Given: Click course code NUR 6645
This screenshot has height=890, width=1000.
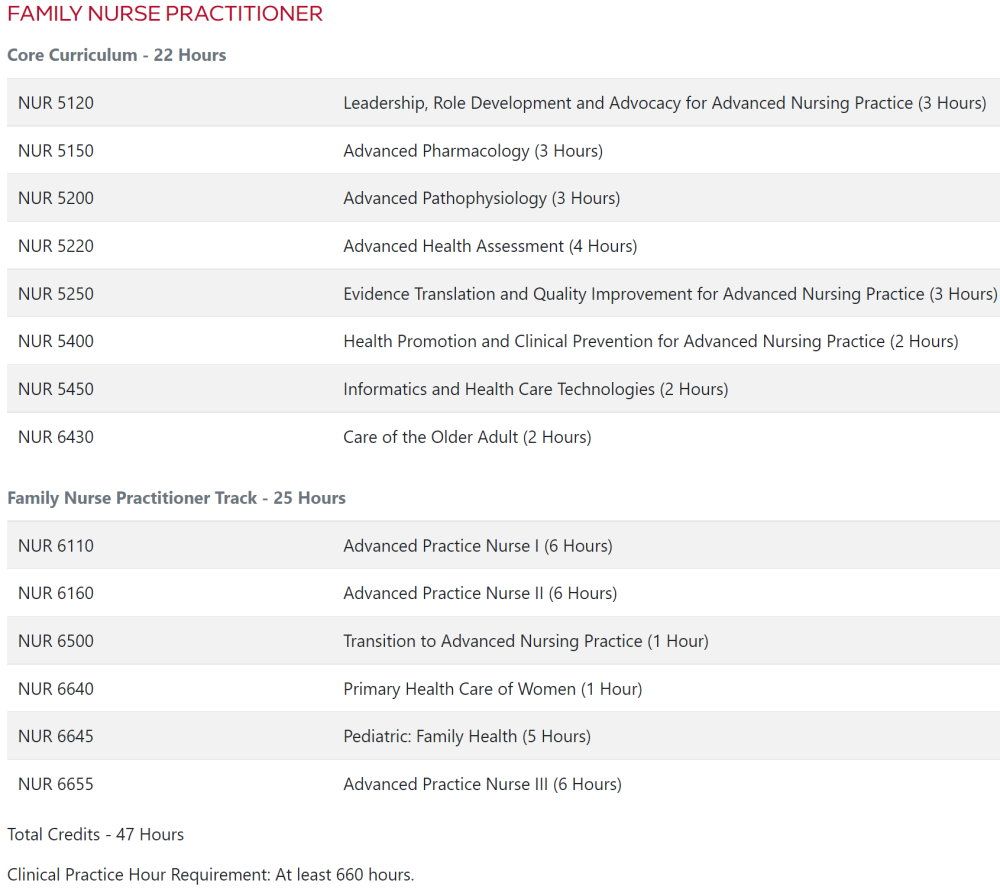Looking at the screenshot, I should (x=56, y=736).
